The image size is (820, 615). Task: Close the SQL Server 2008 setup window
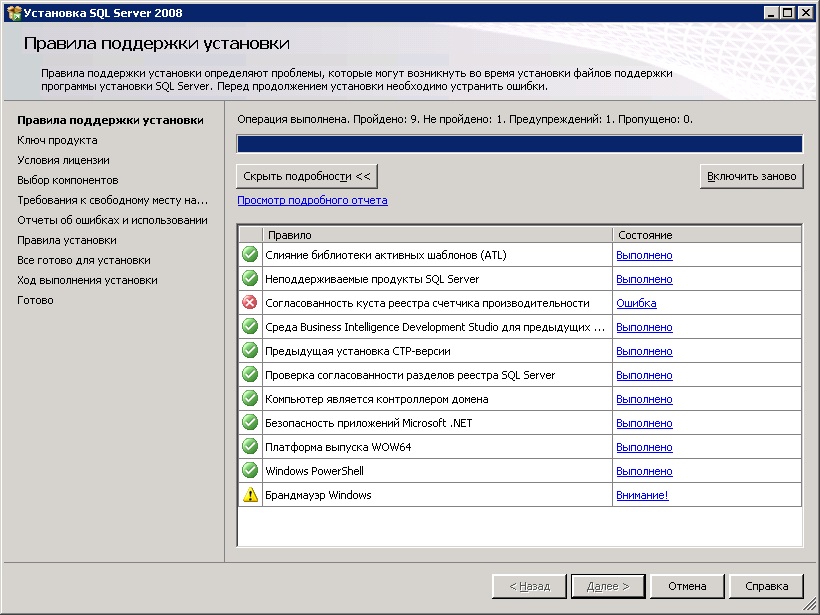click(806, 13)
